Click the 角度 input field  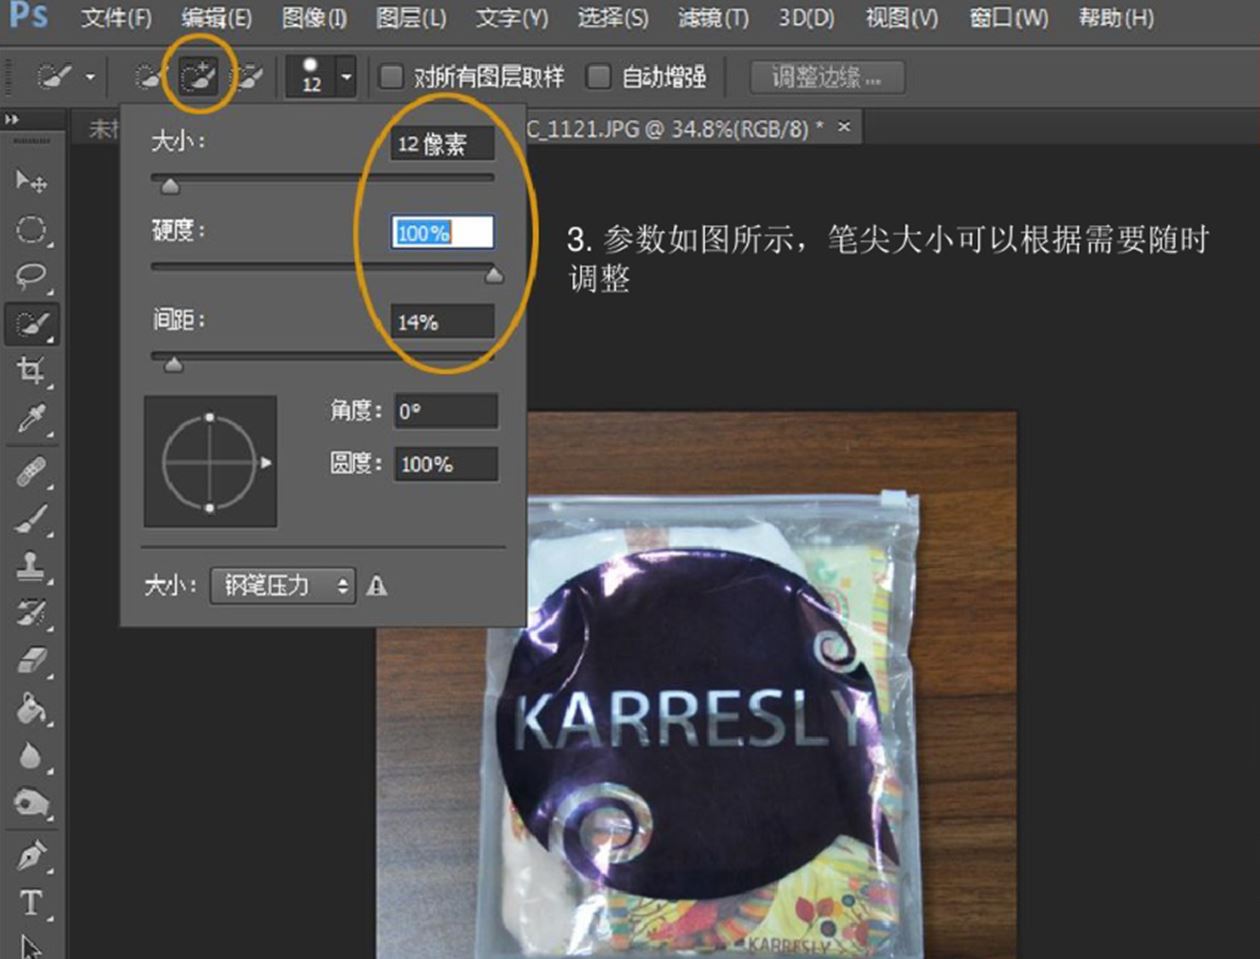(x=445, y=411)
